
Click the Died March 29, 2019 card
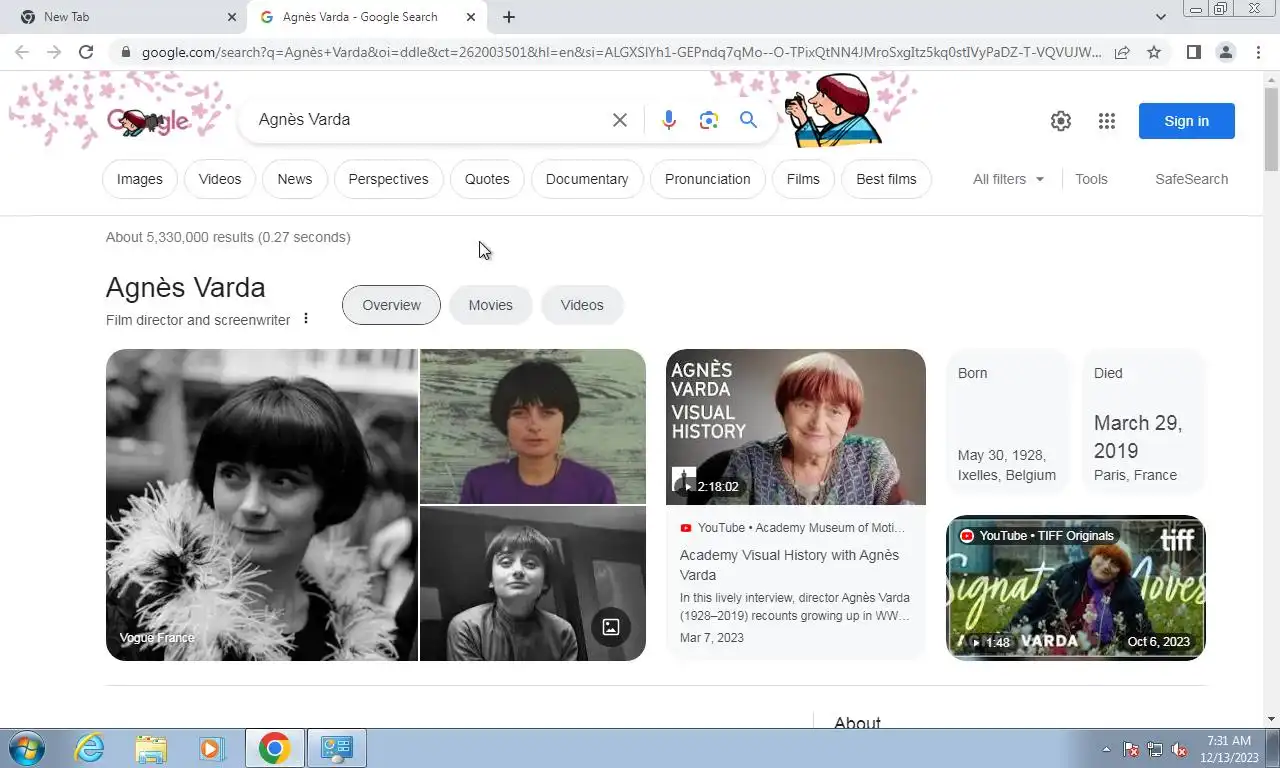1143,422
